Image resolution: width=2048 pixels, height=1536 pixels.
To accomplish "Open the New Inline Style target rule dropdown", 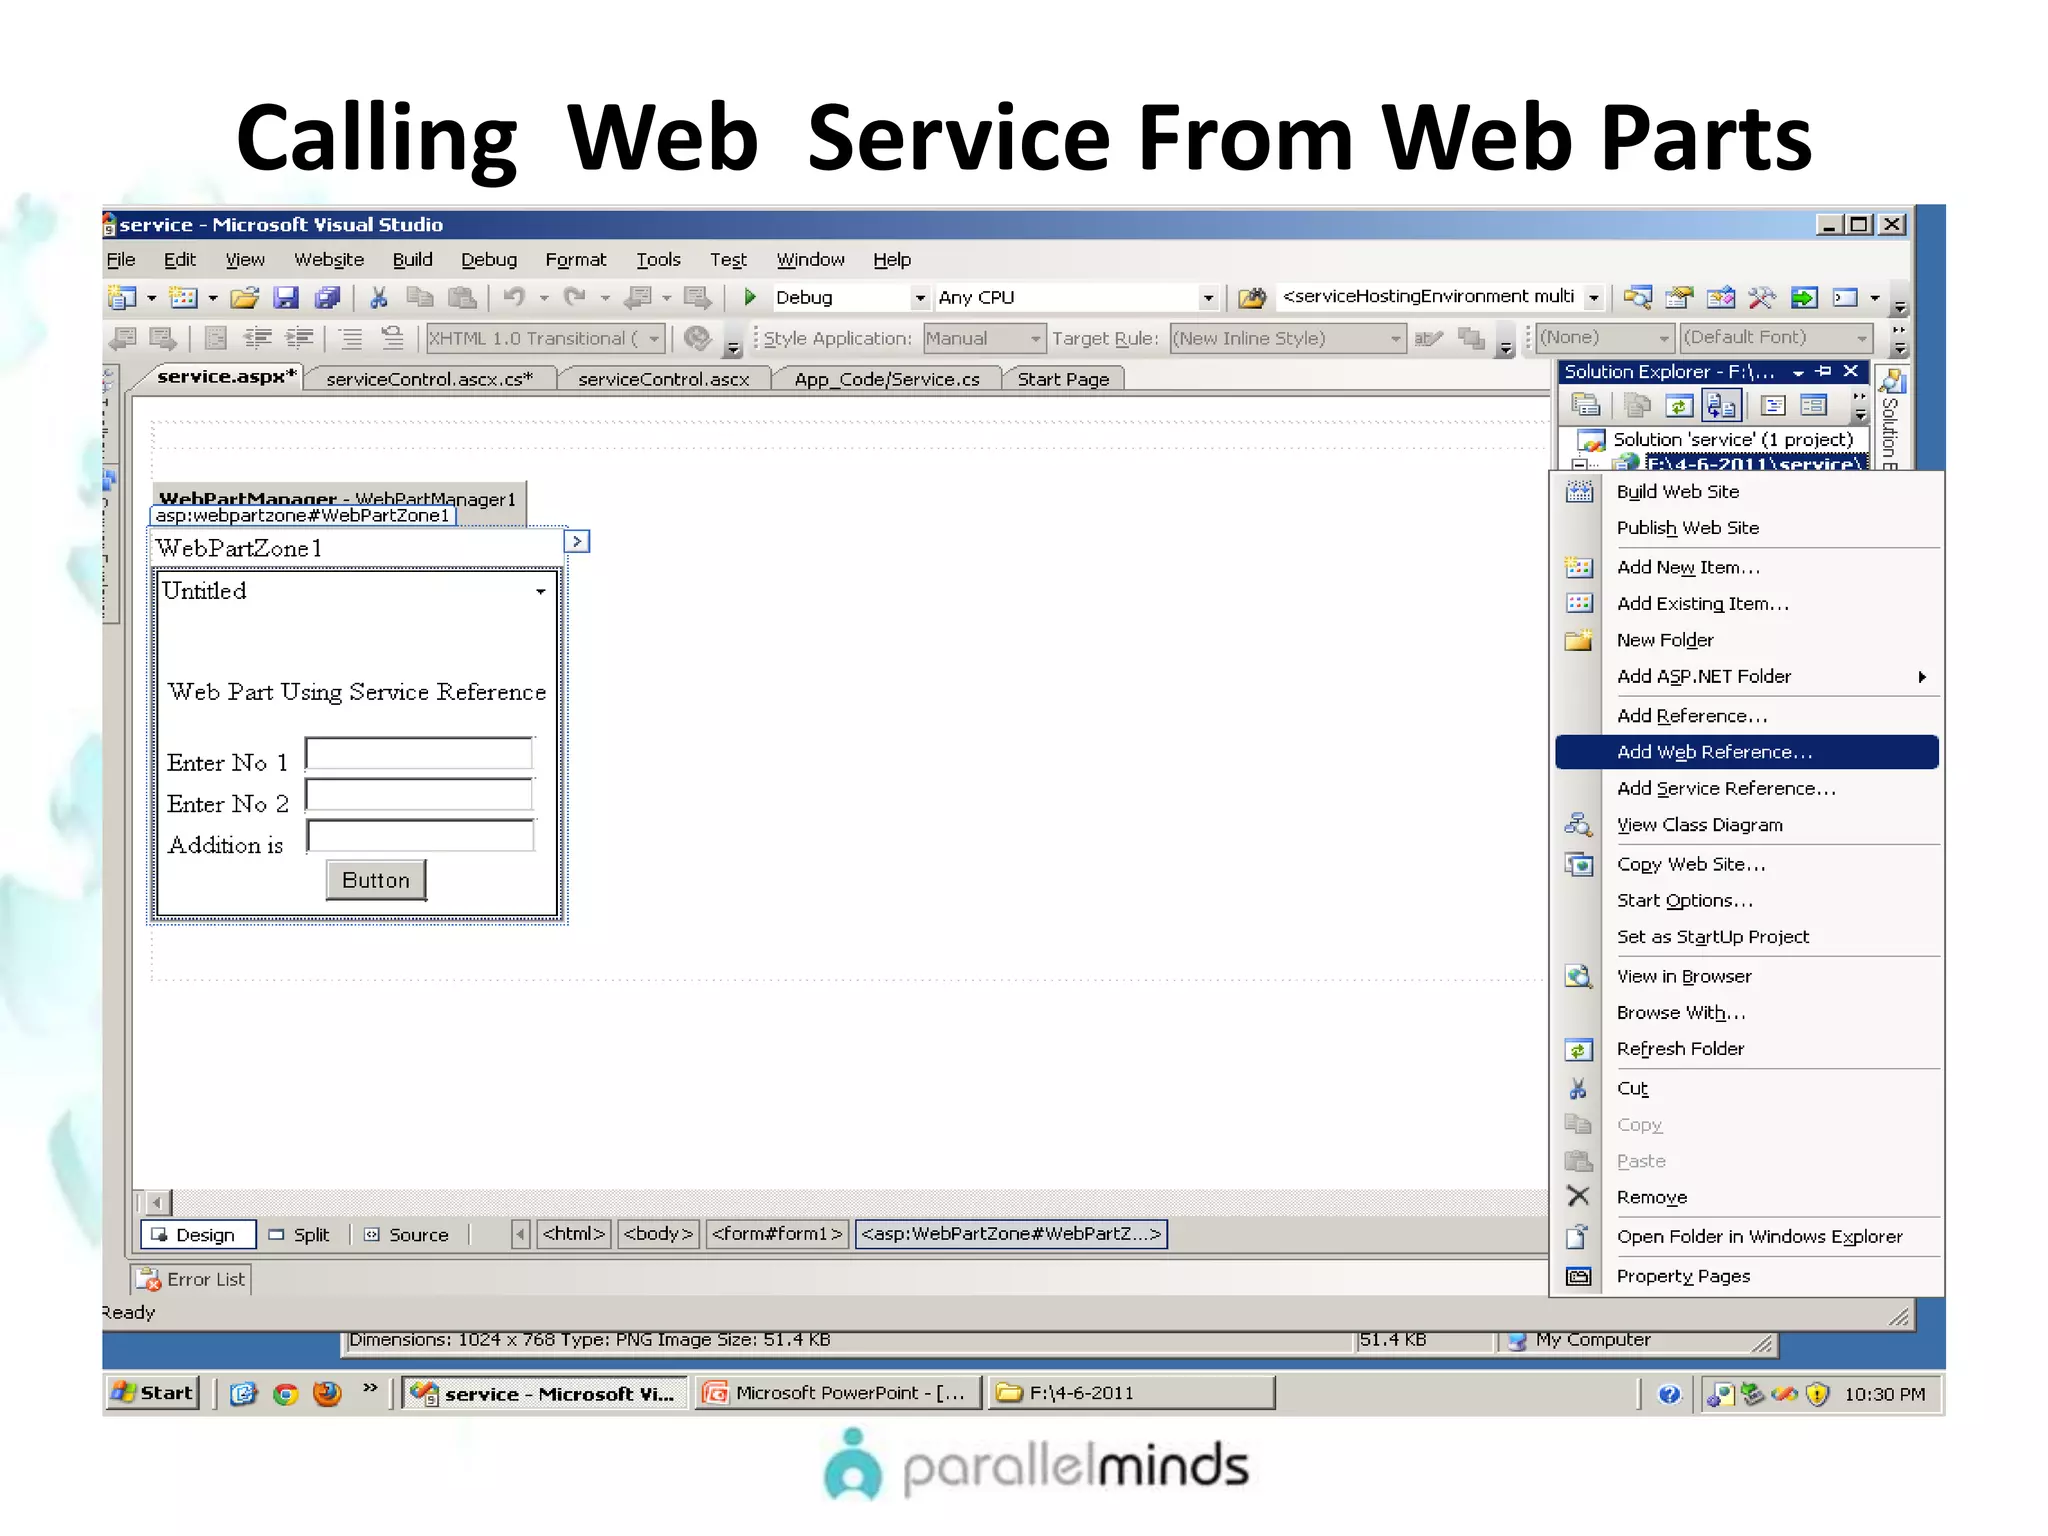I will tap(1395, 339).
